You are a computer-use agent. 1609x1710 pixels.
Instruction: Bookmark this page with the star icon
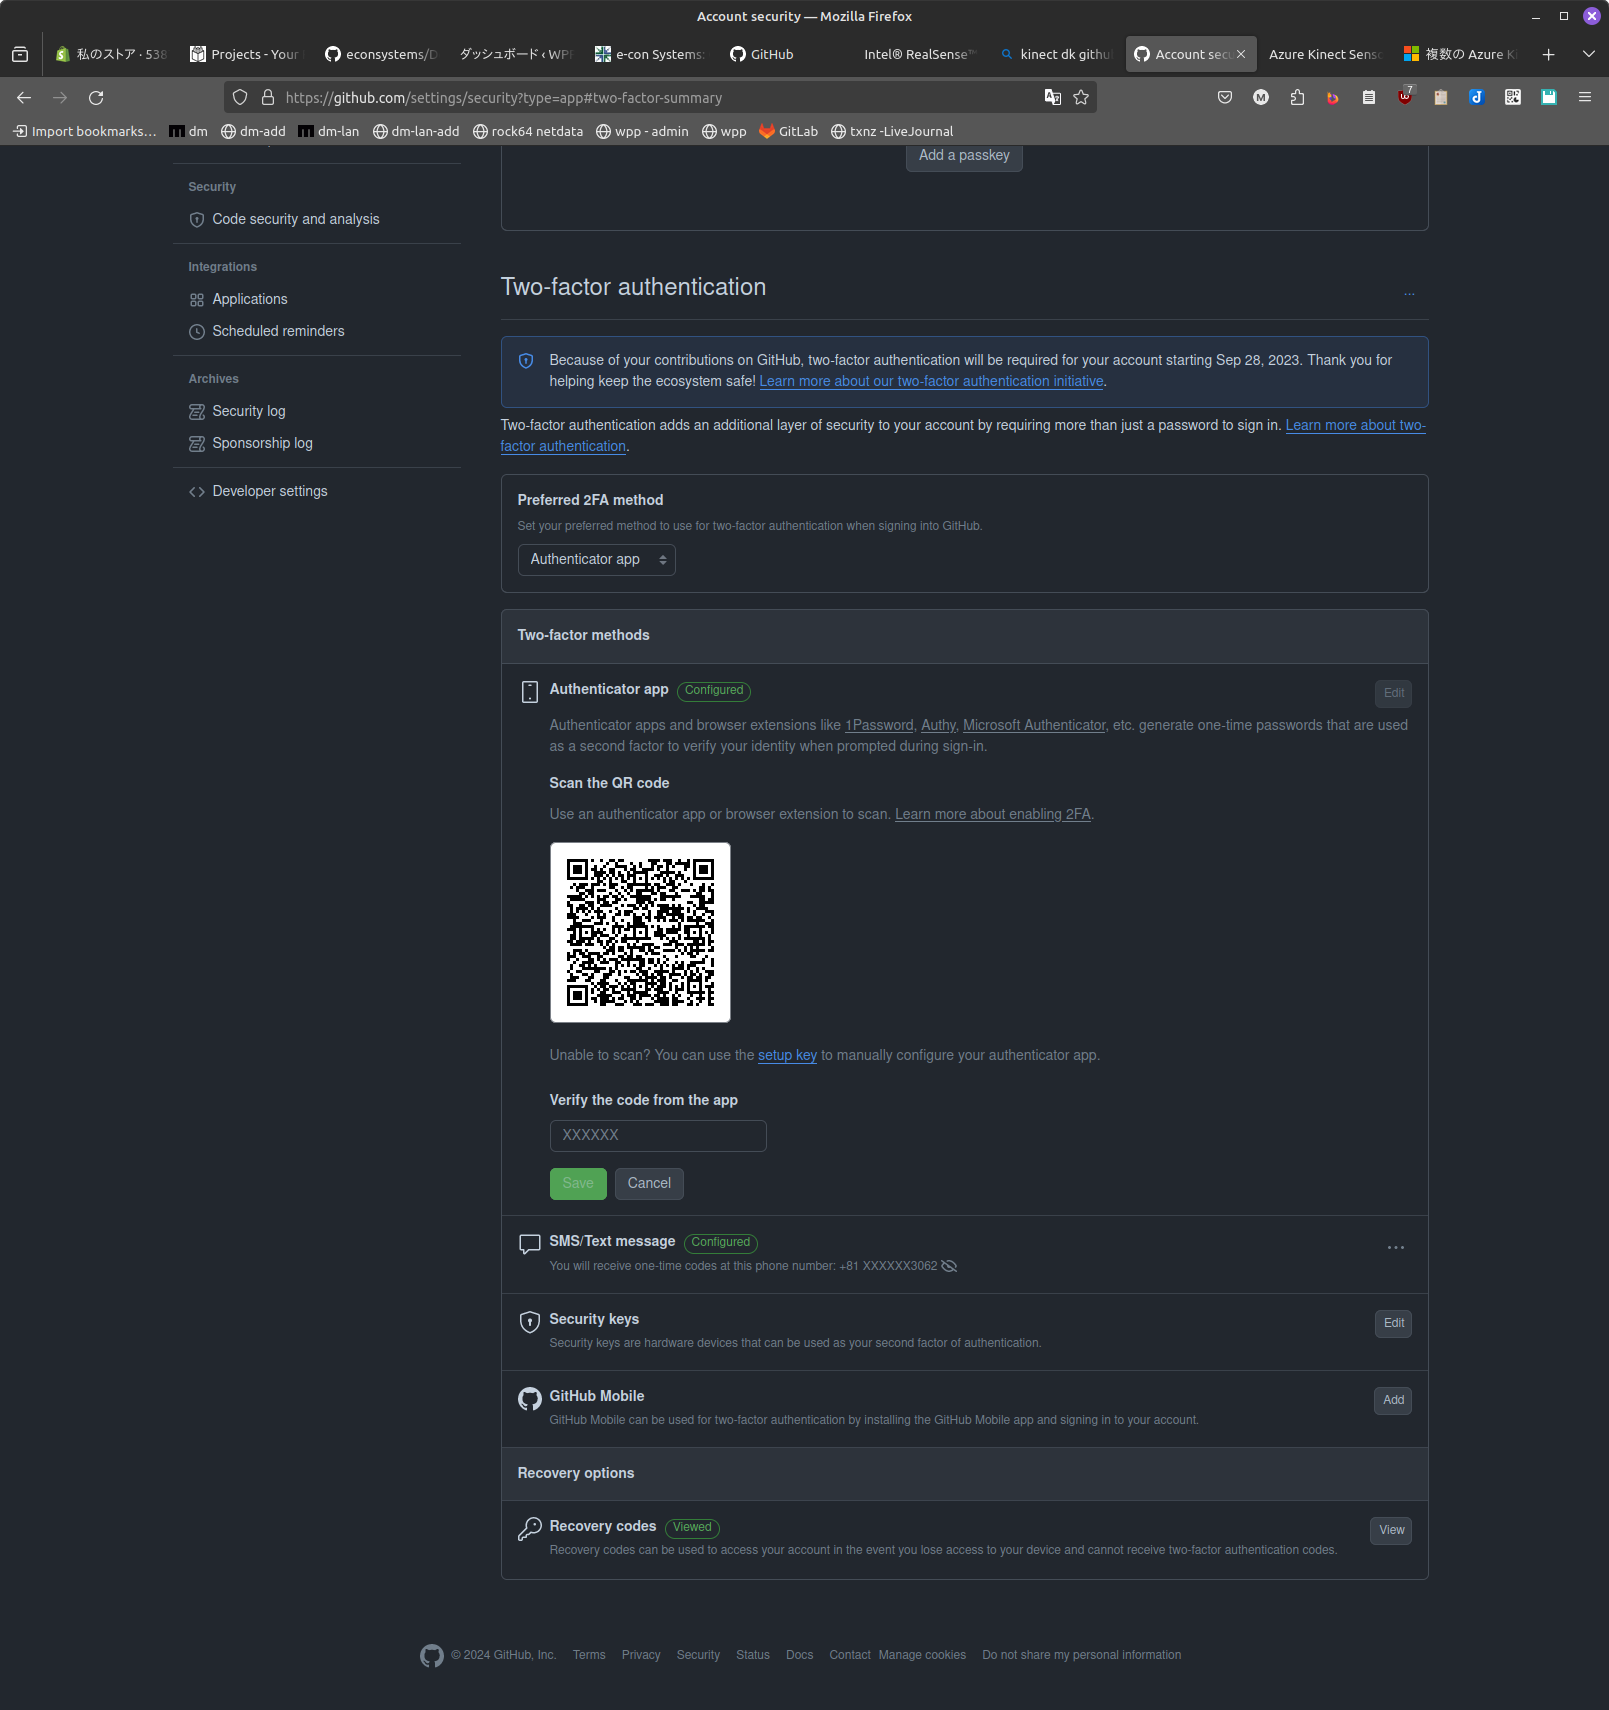pyautogui.click(x=1081, y=97)
